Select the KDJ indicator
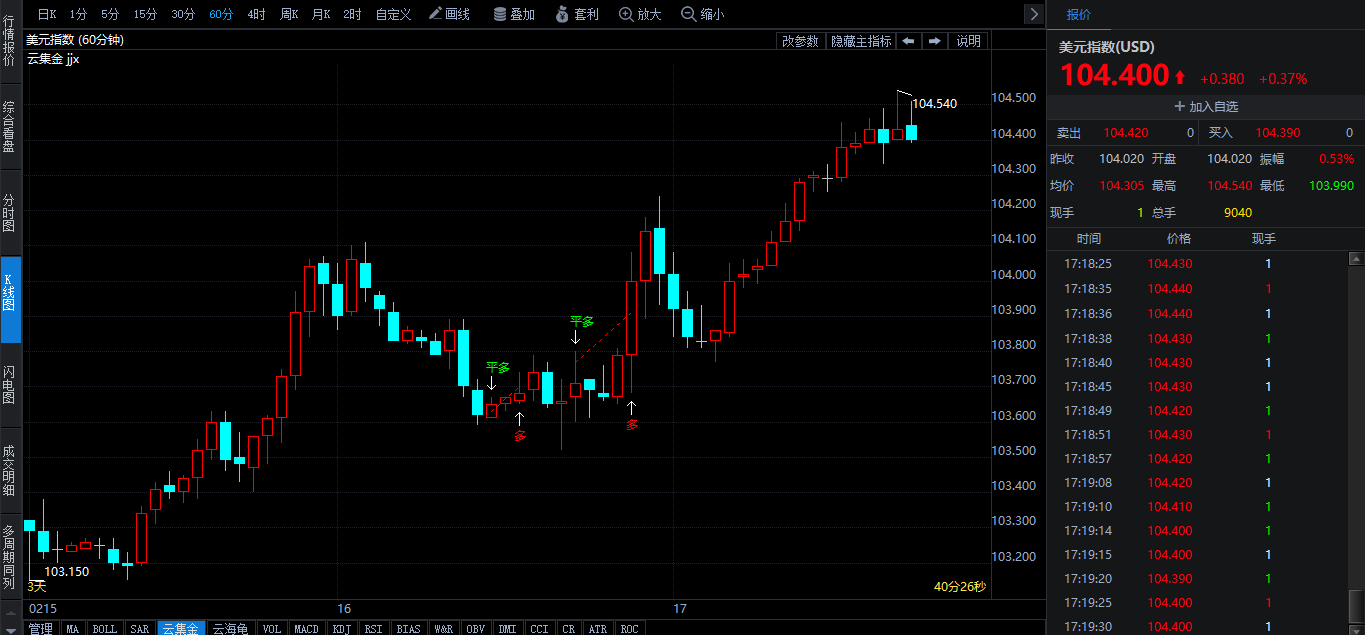This screenshot has height=635, width=1365. tap(341, 628)
